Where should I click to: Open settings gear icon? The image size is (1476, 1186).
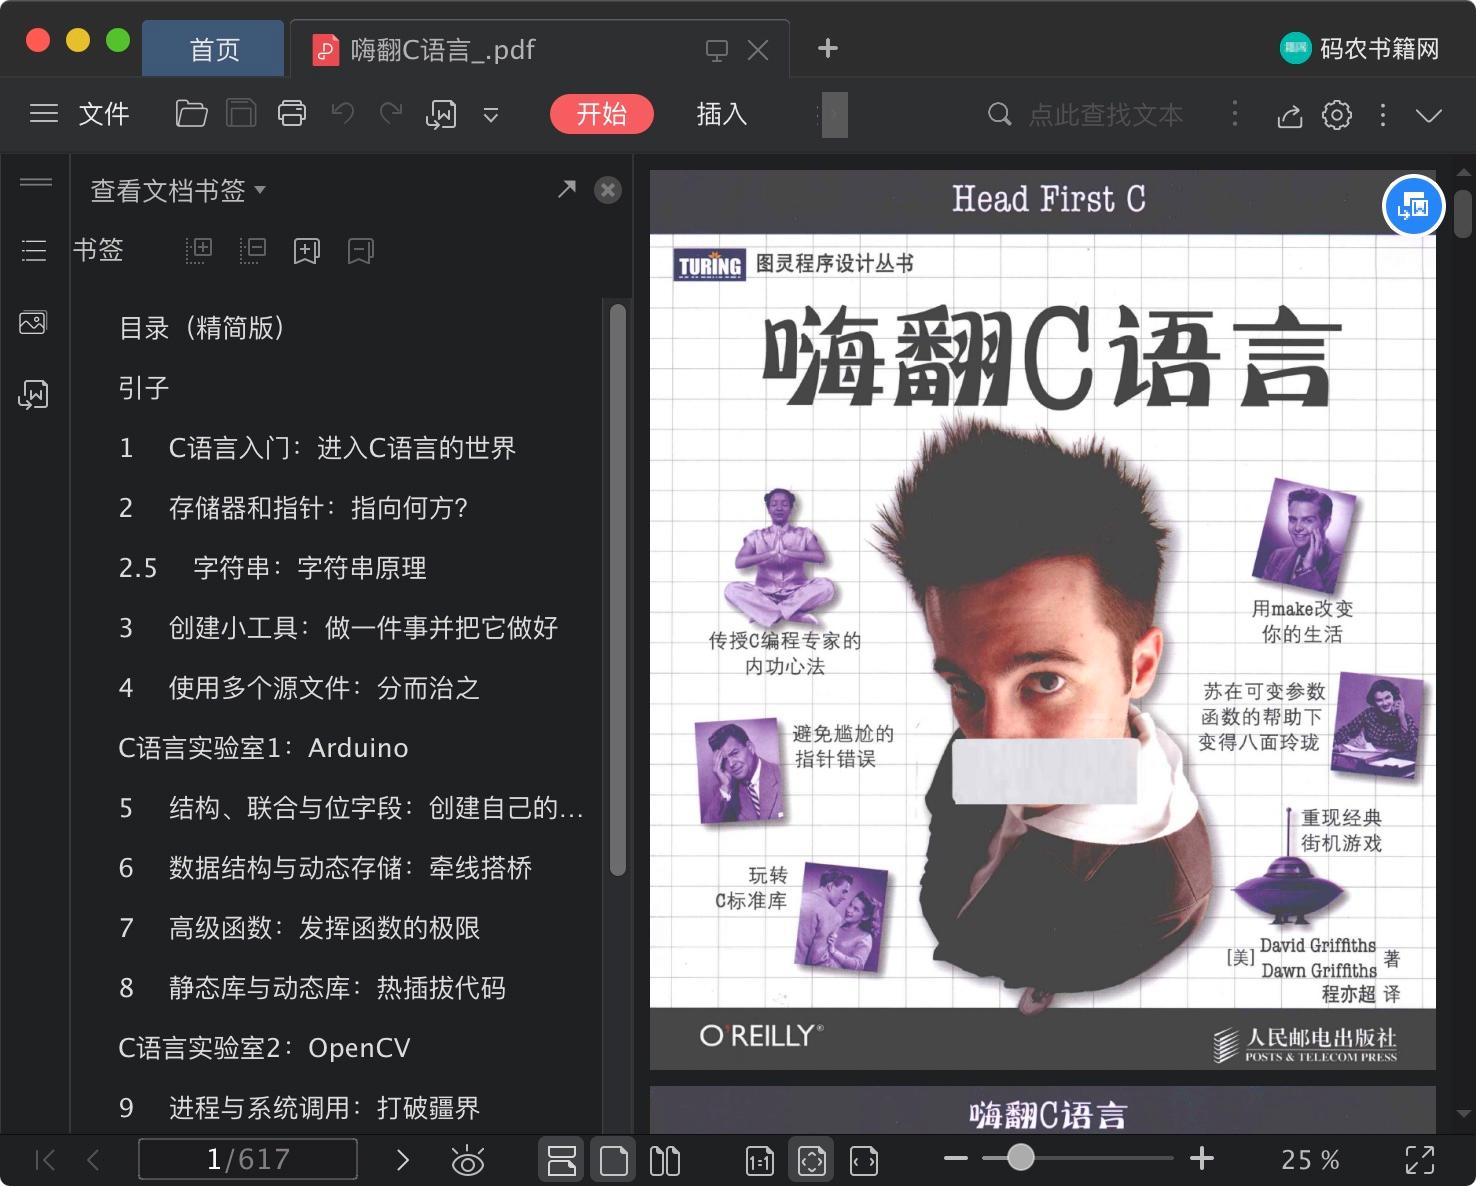click(1337, 115)
